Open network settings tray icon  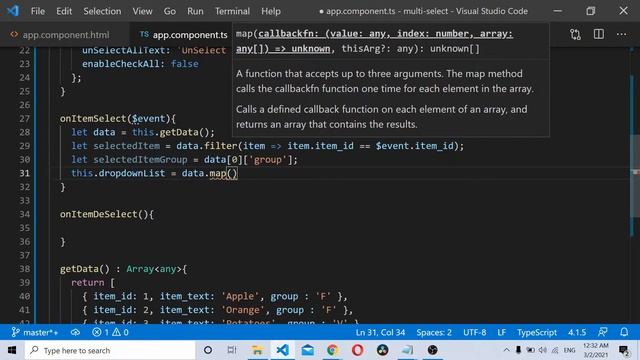[555, 350]
